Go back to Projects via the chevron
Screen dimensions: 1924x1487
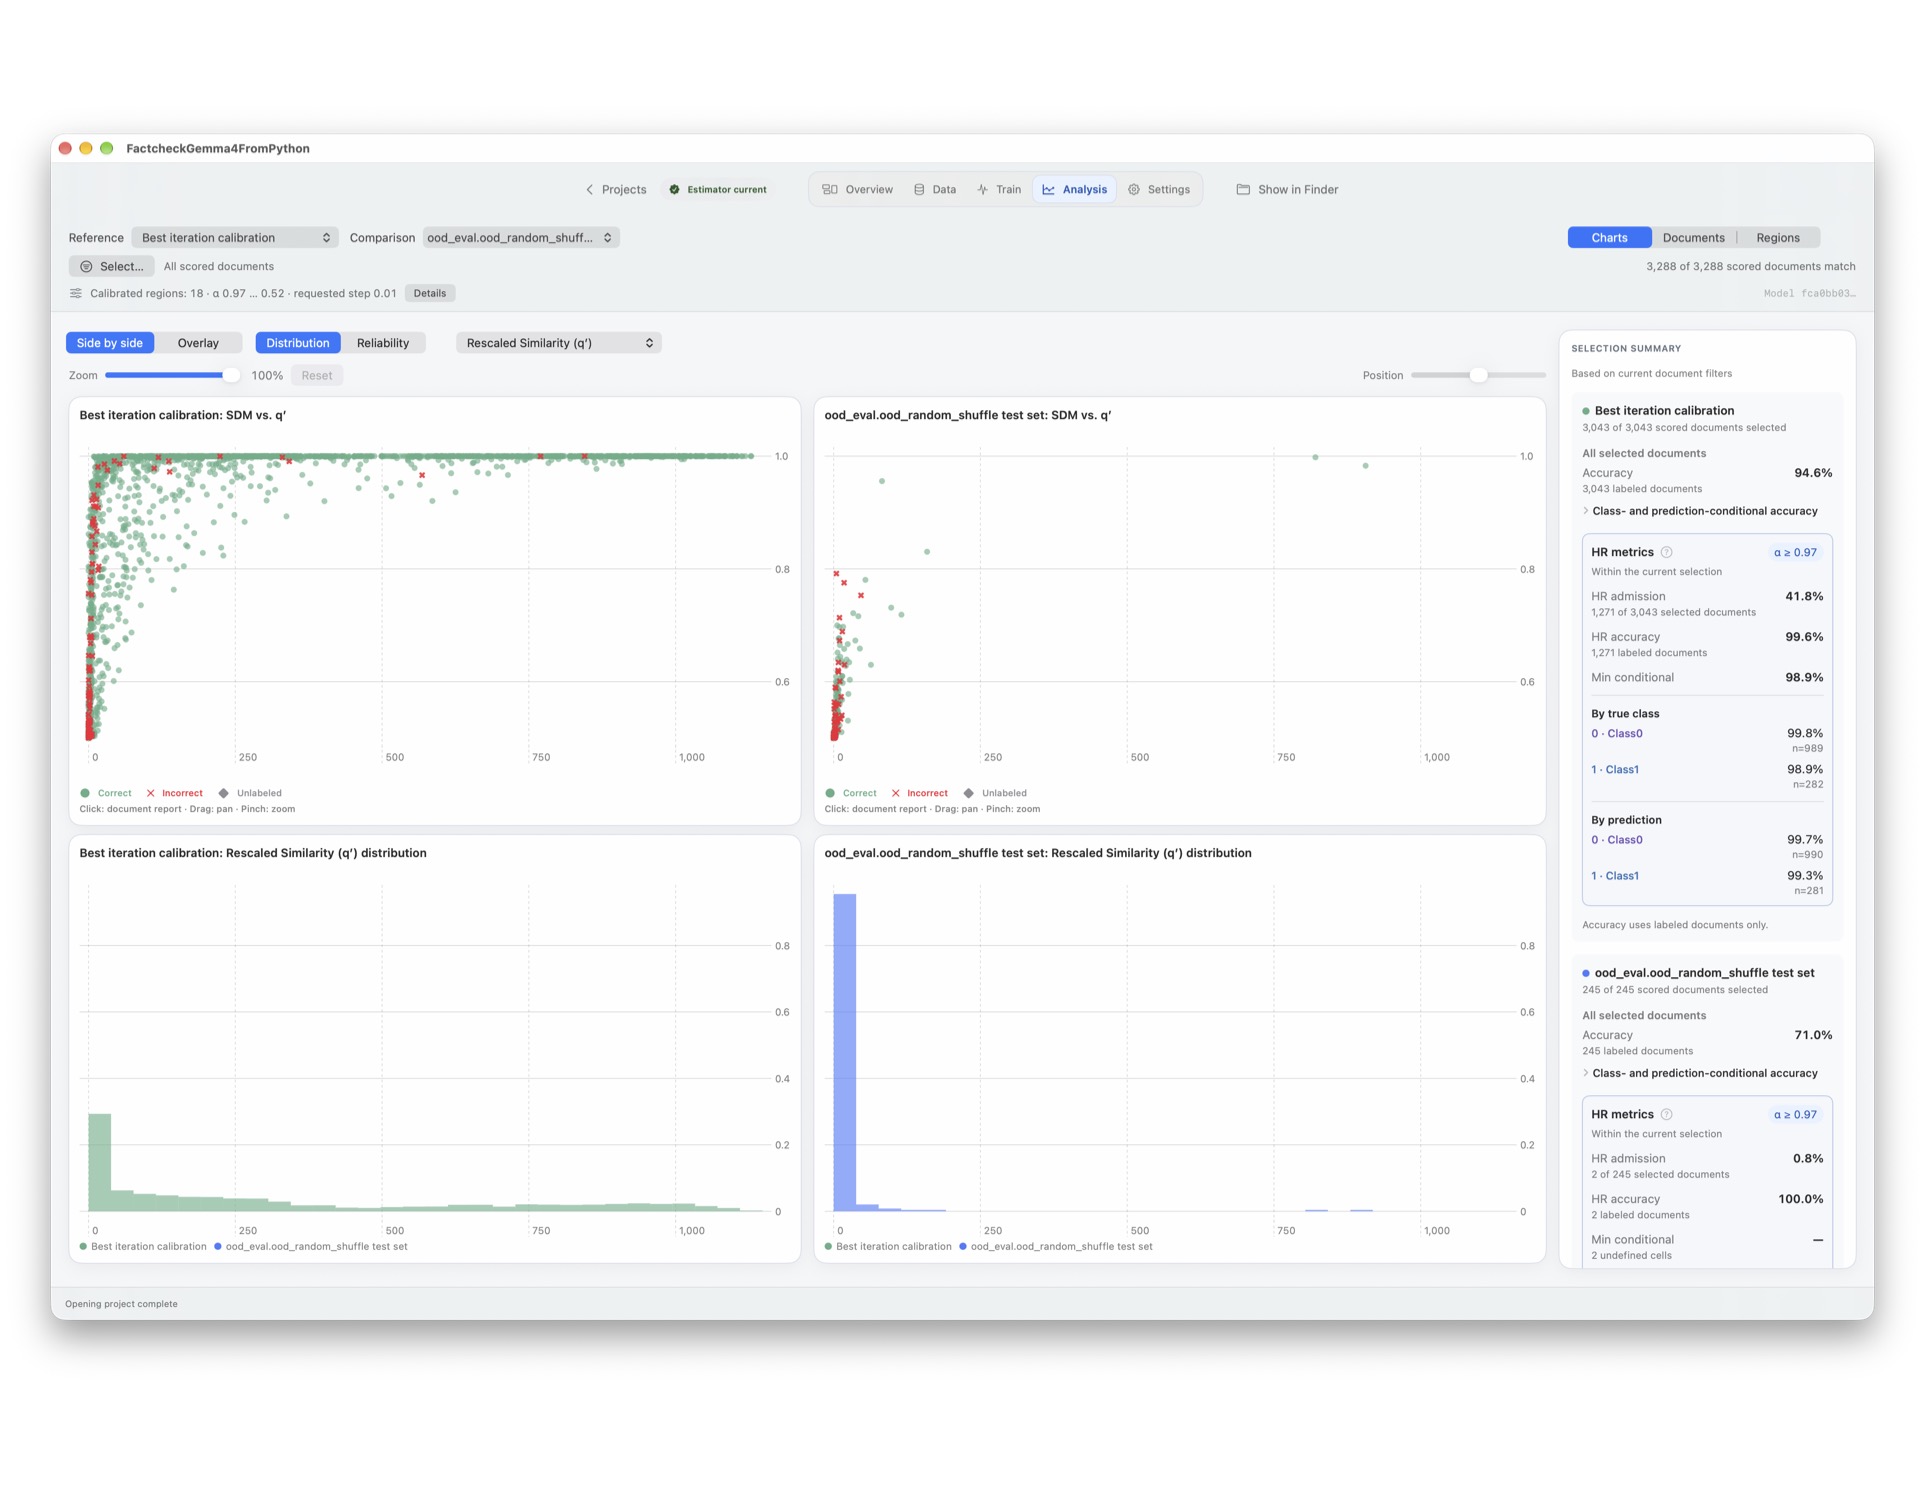(x=590, y=189)
